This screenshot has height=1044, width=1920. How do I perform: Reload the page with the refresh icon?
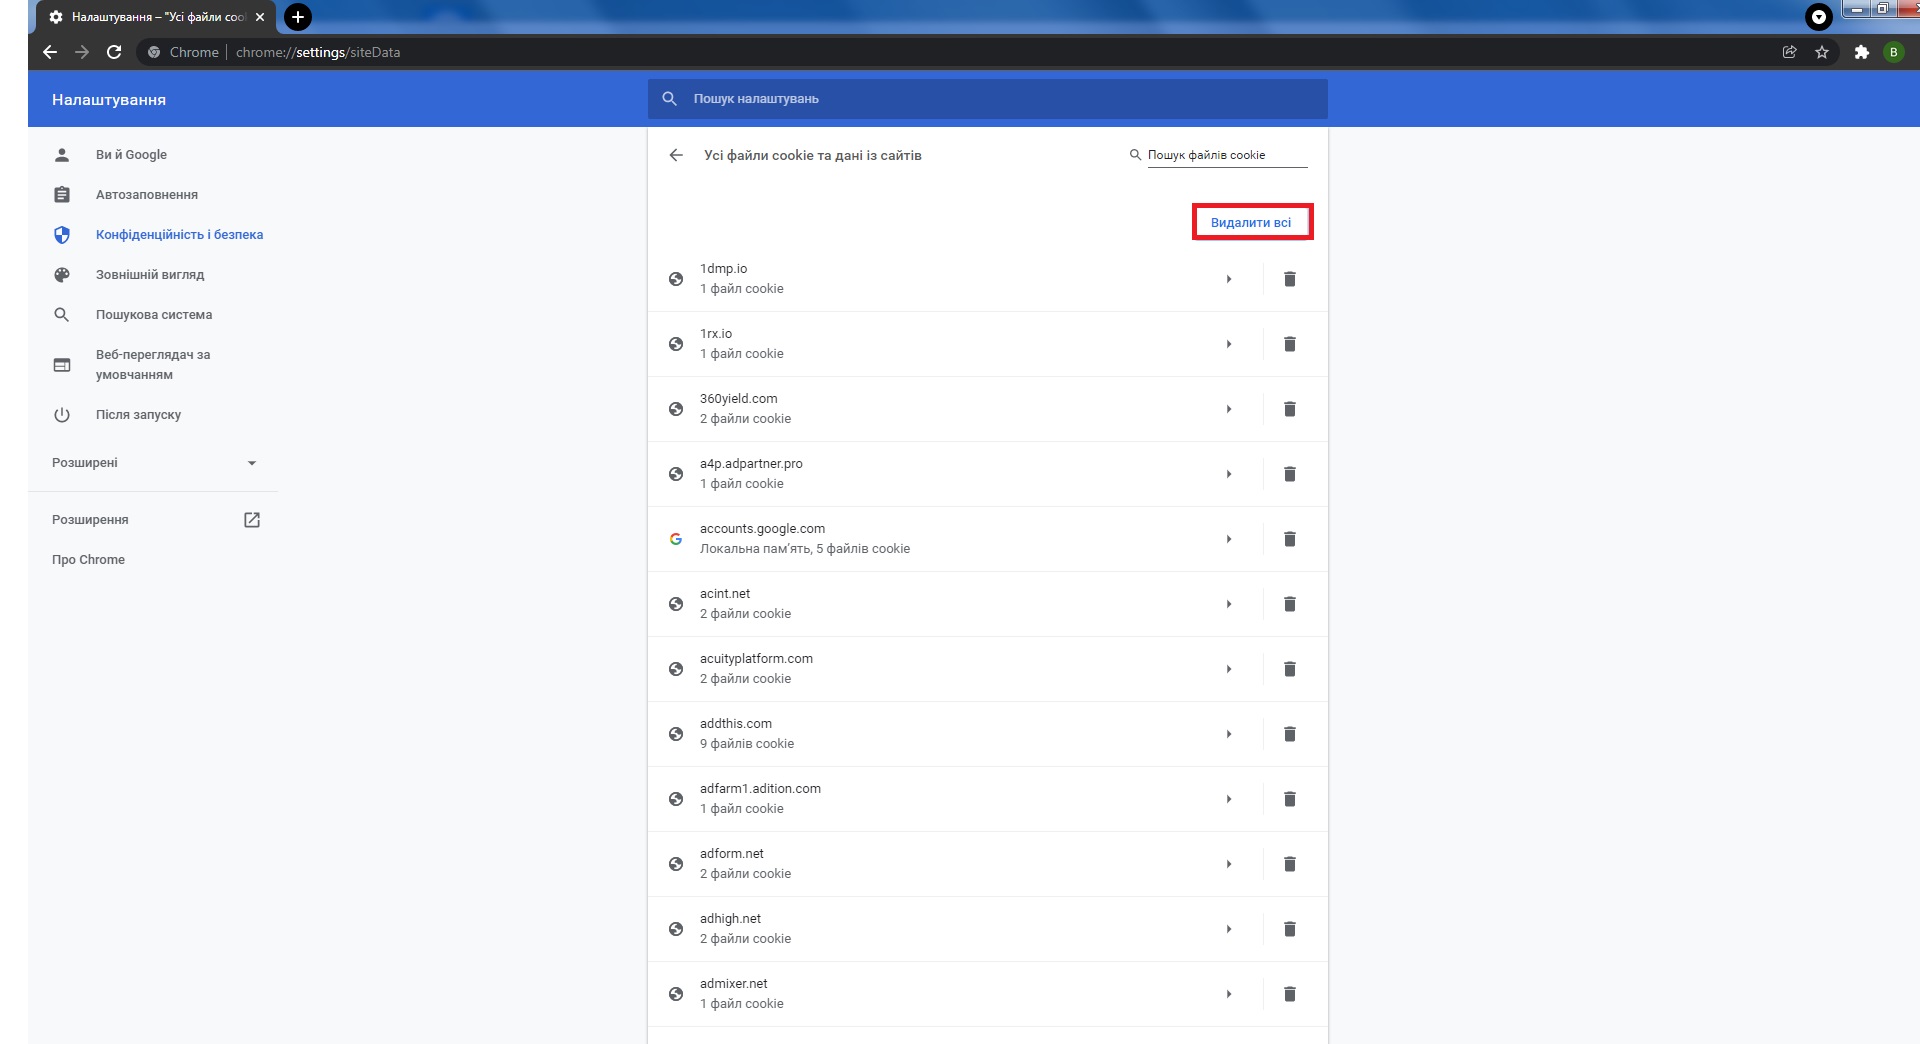point(114,52)
